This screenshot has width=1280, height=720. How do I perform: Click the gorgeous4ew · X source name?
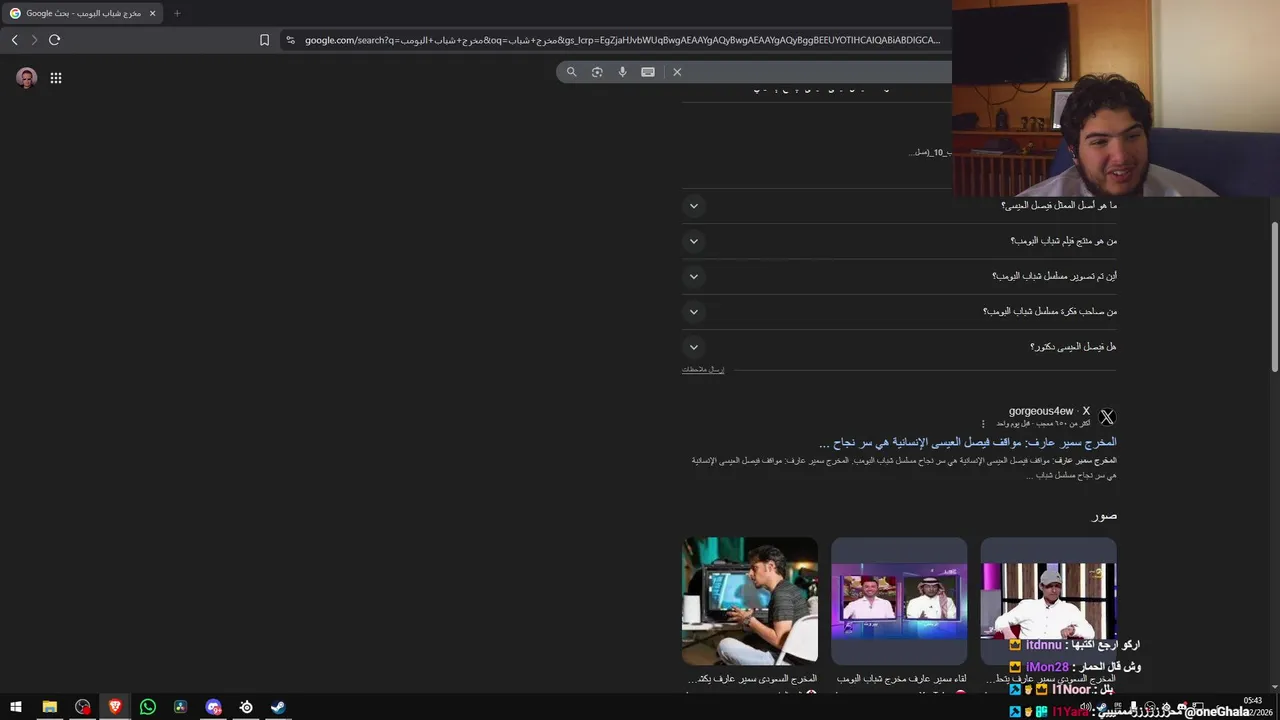click(x=1049, y=411)
